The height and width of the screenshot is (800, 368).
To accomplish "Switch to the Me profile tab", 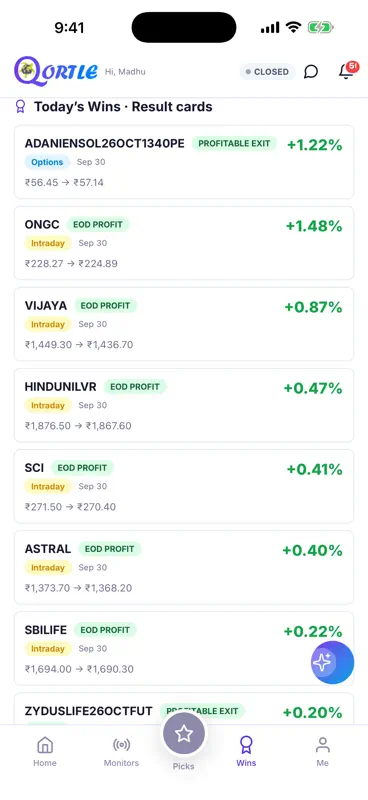I will [323, 751].
